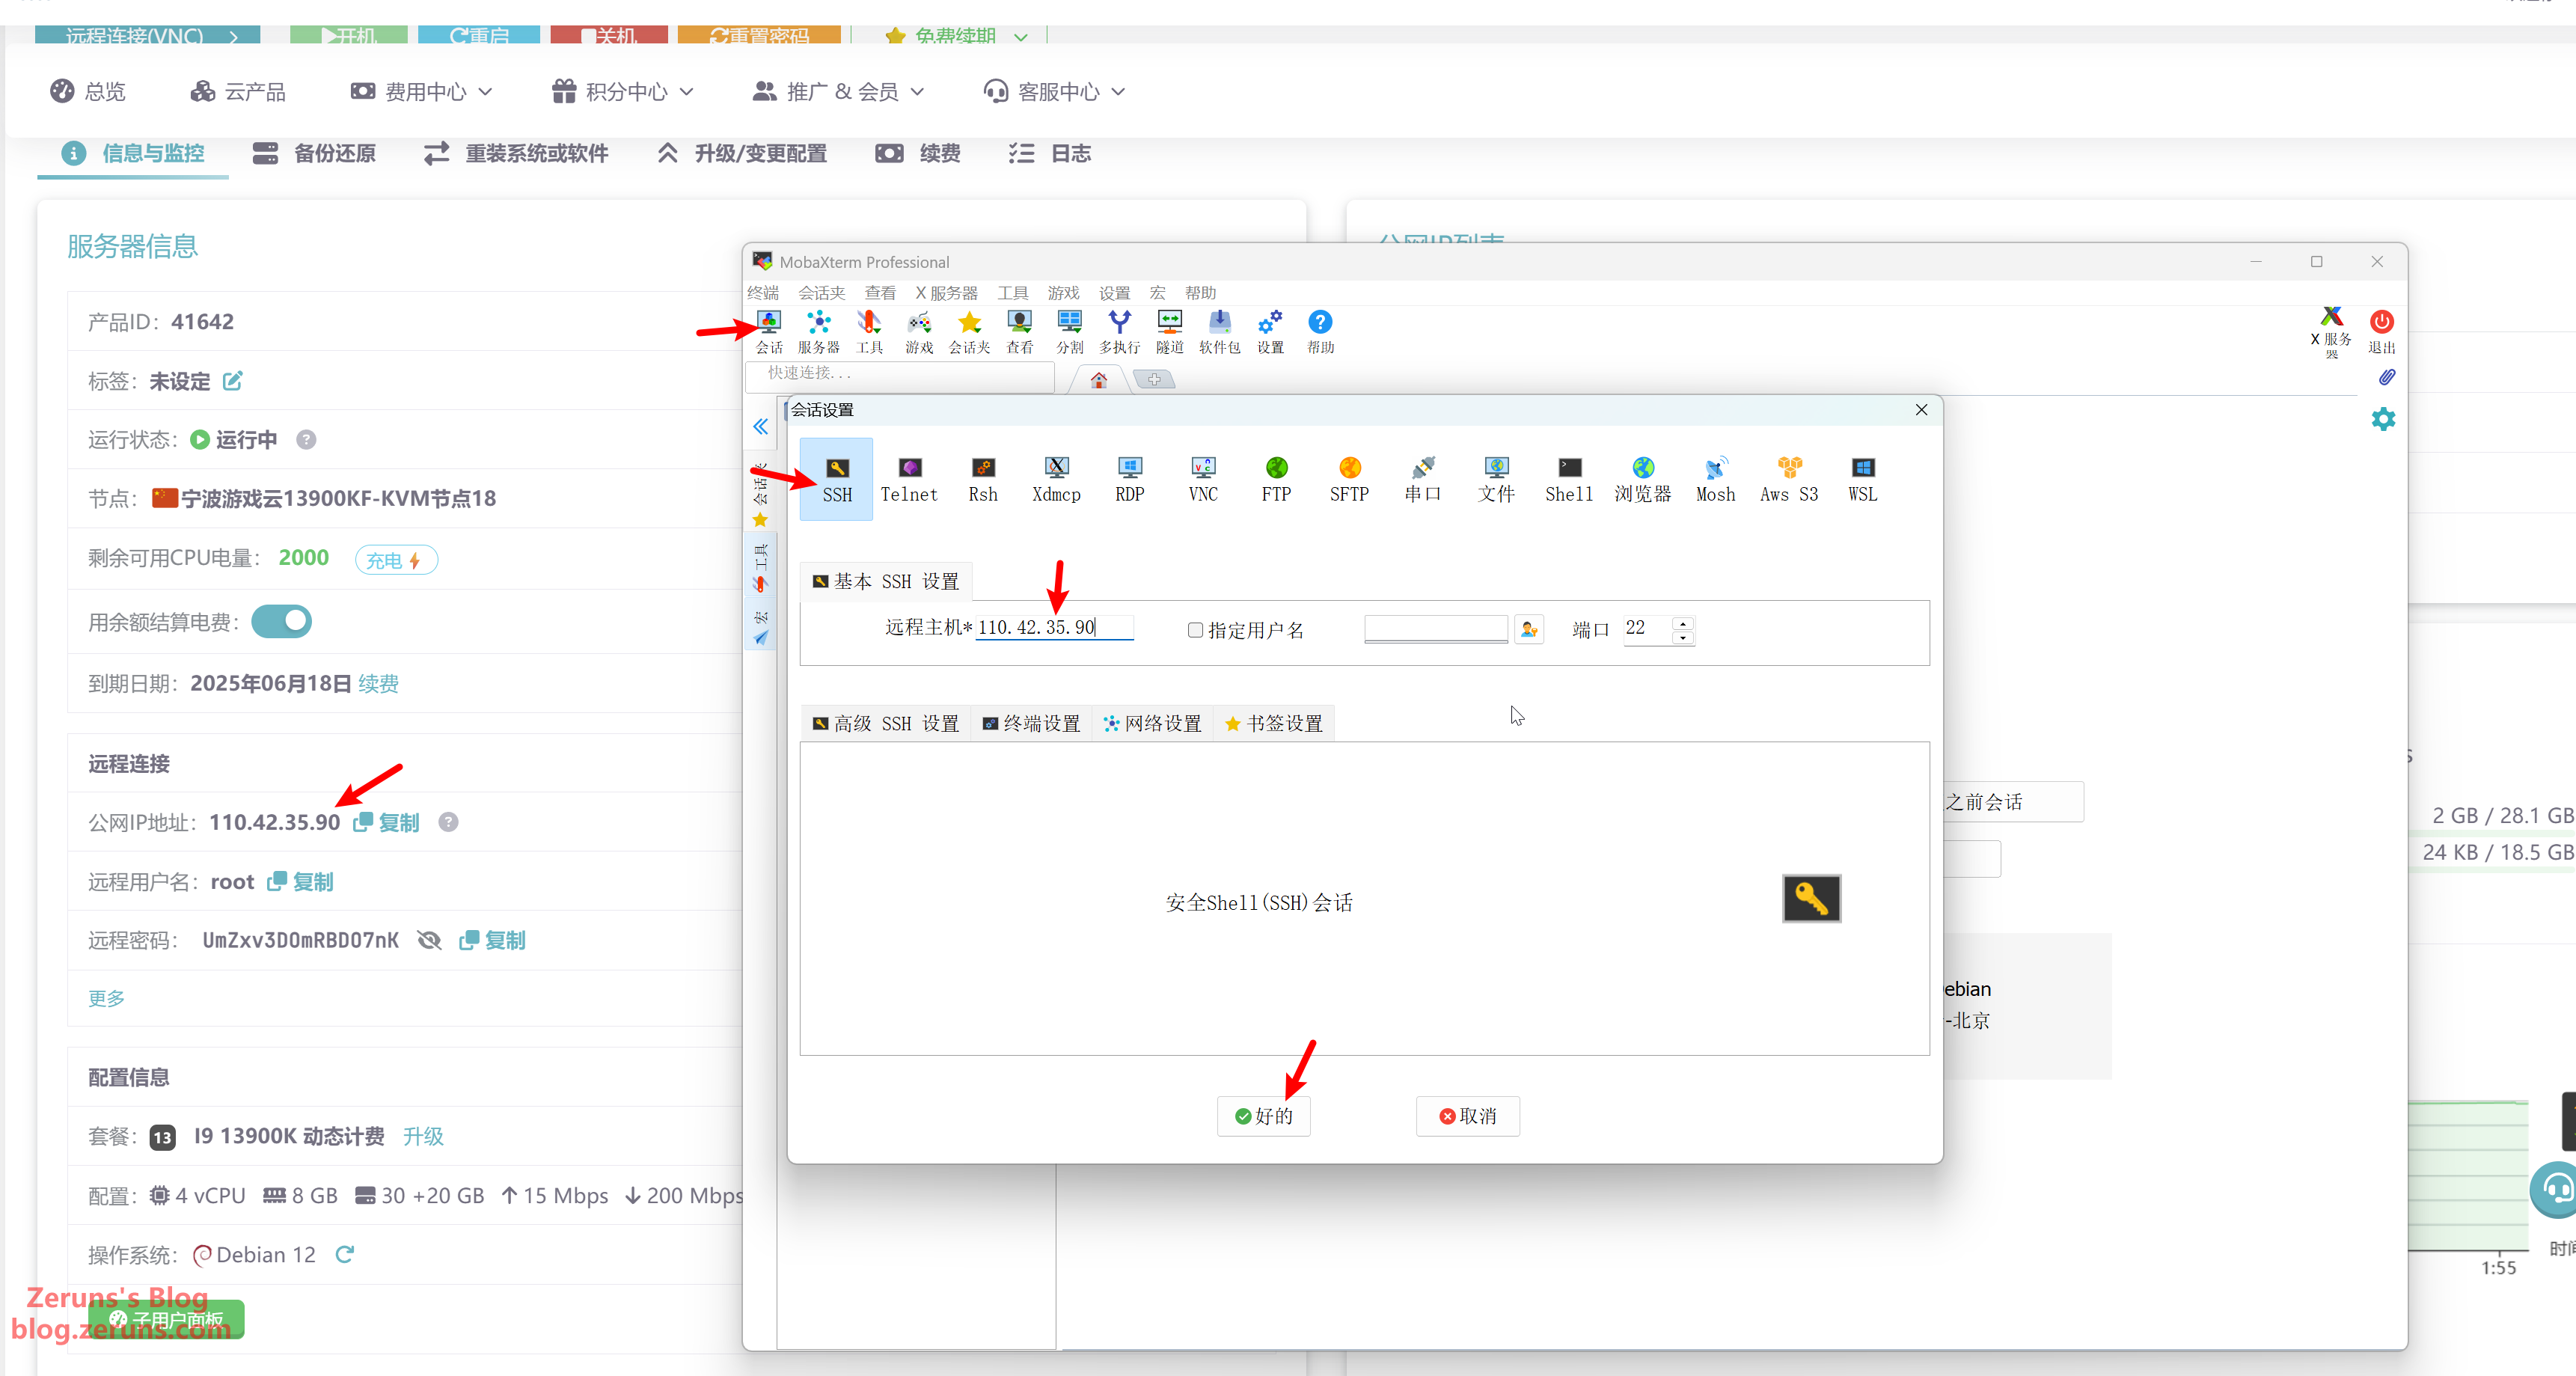Screen dimensions: 2576x1376
Task: Expand the Points Center (积分中心) dropdown
Action: 622,92
